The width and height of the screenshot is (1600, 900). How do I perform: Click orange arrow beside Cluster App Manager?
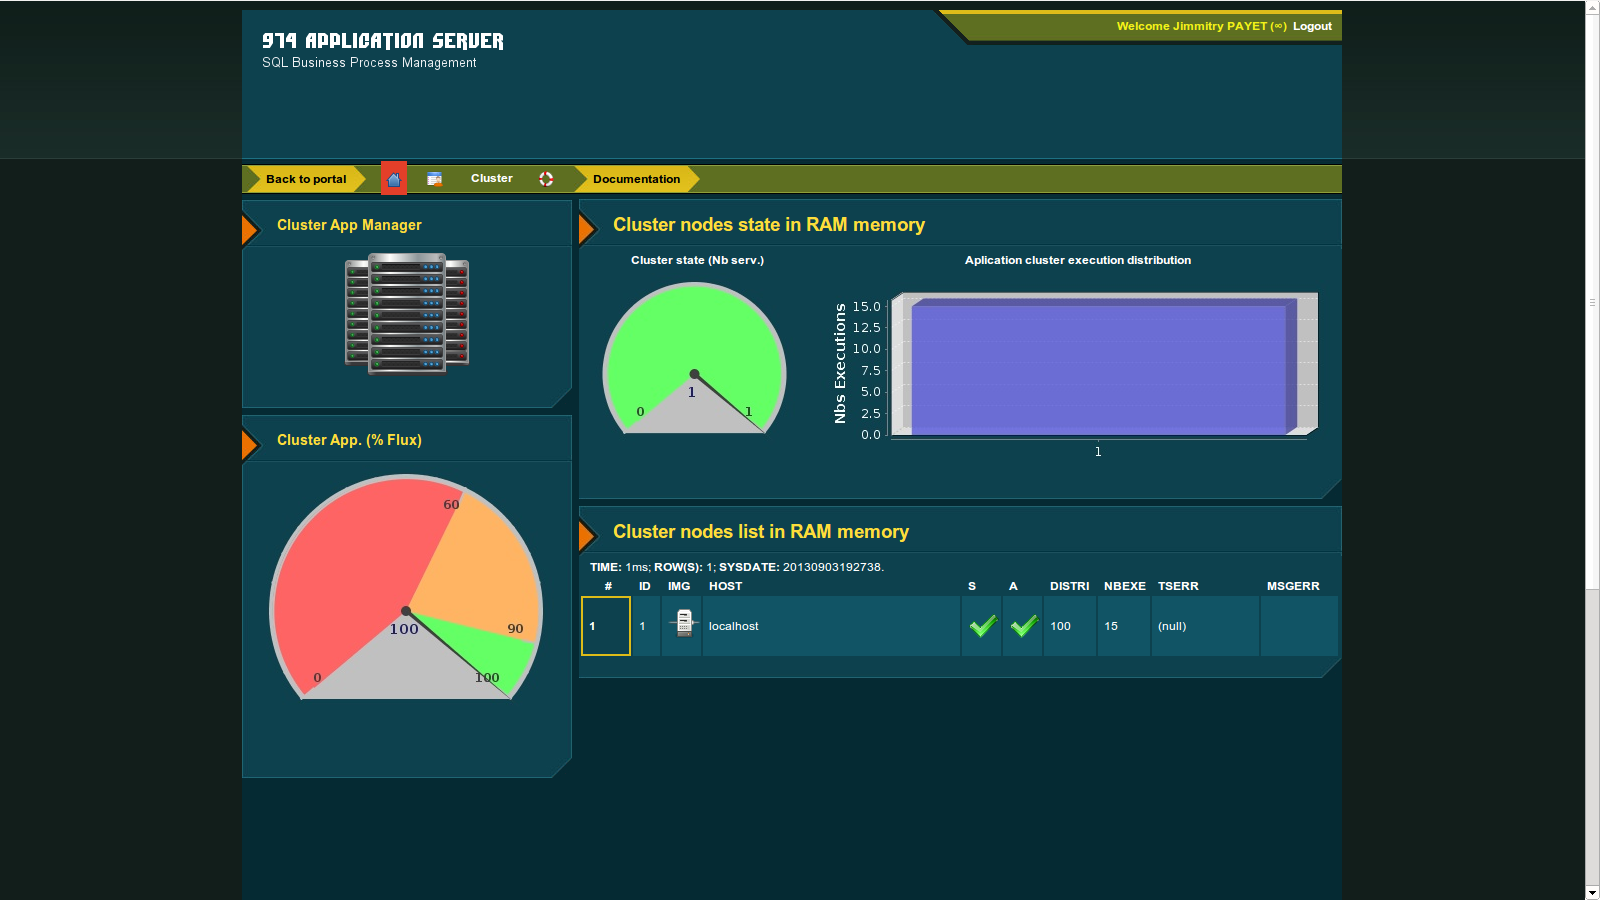coord(249,229)
